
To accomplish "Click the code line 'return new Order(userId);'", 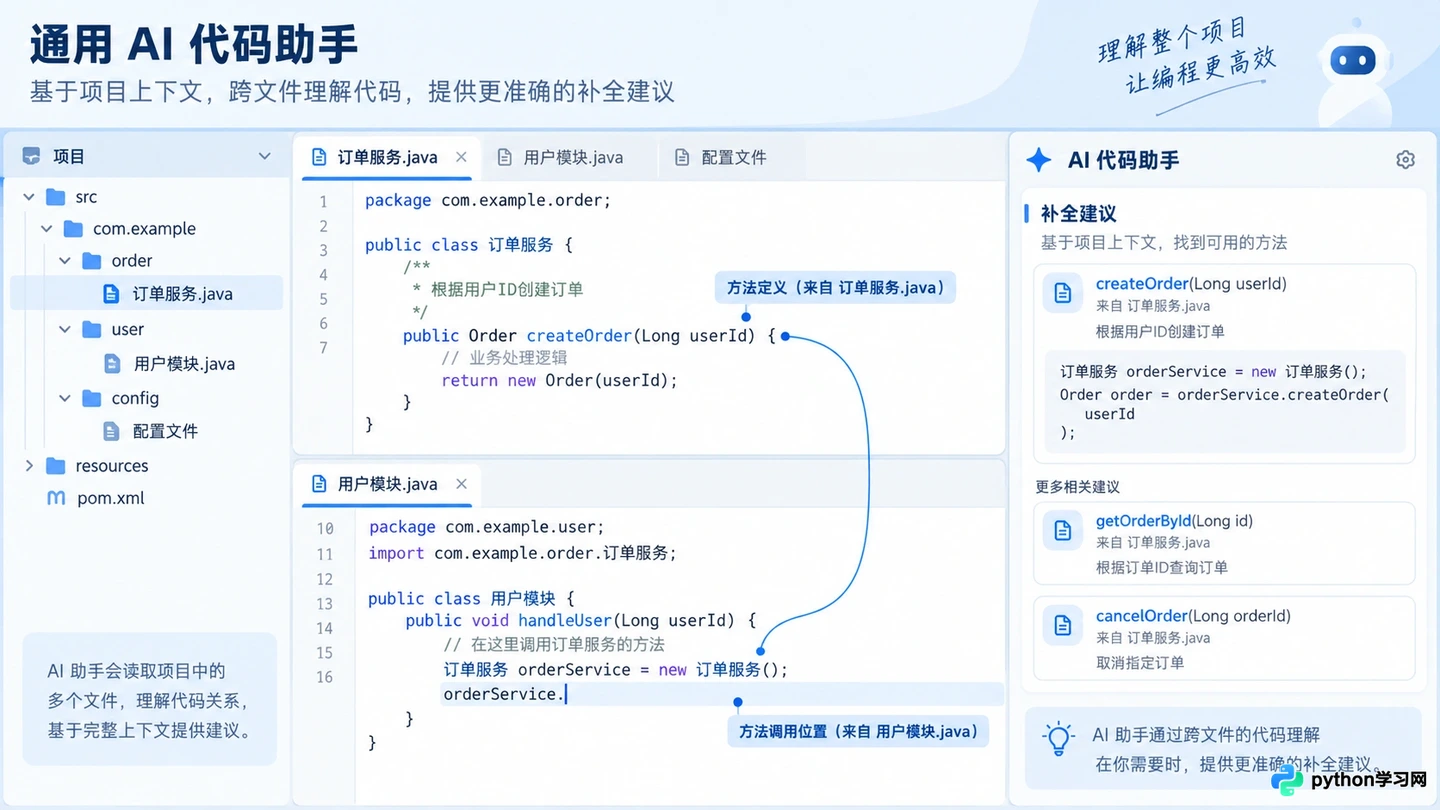I will click(x=560, y=380).
